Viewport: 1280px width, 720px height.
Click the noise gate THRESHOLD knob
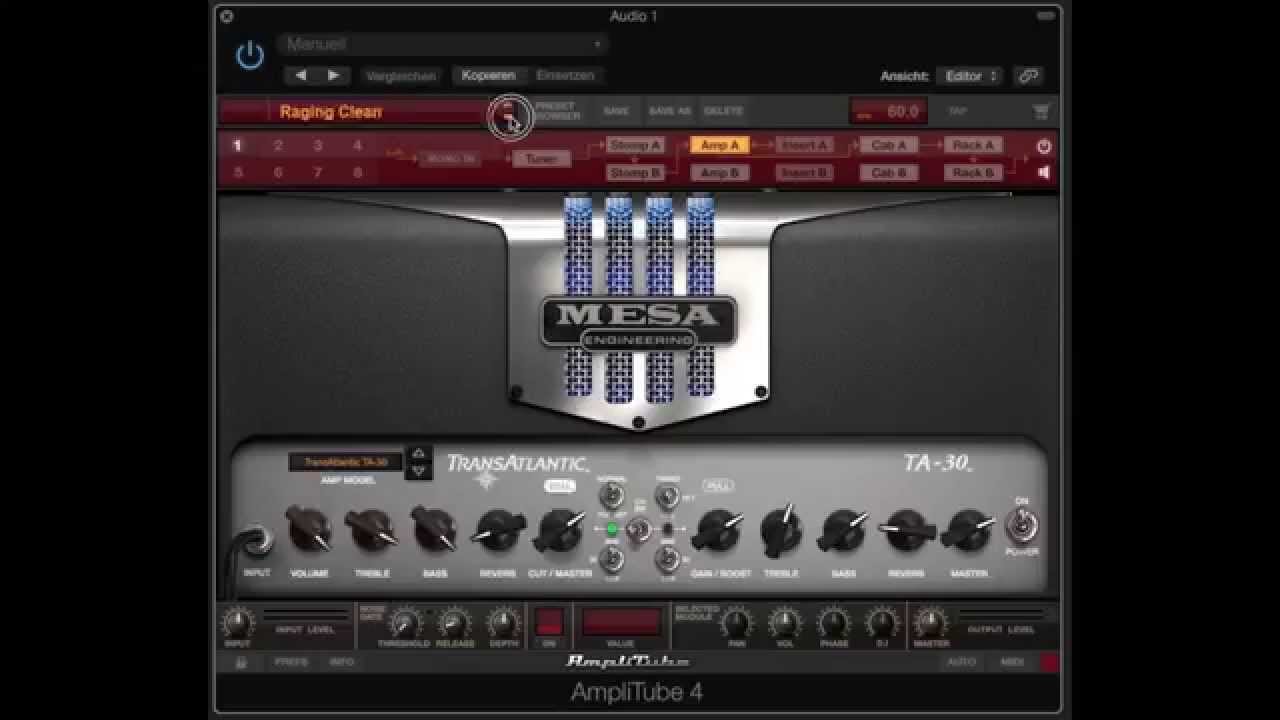pyautogui.click(x=404, y=623)
